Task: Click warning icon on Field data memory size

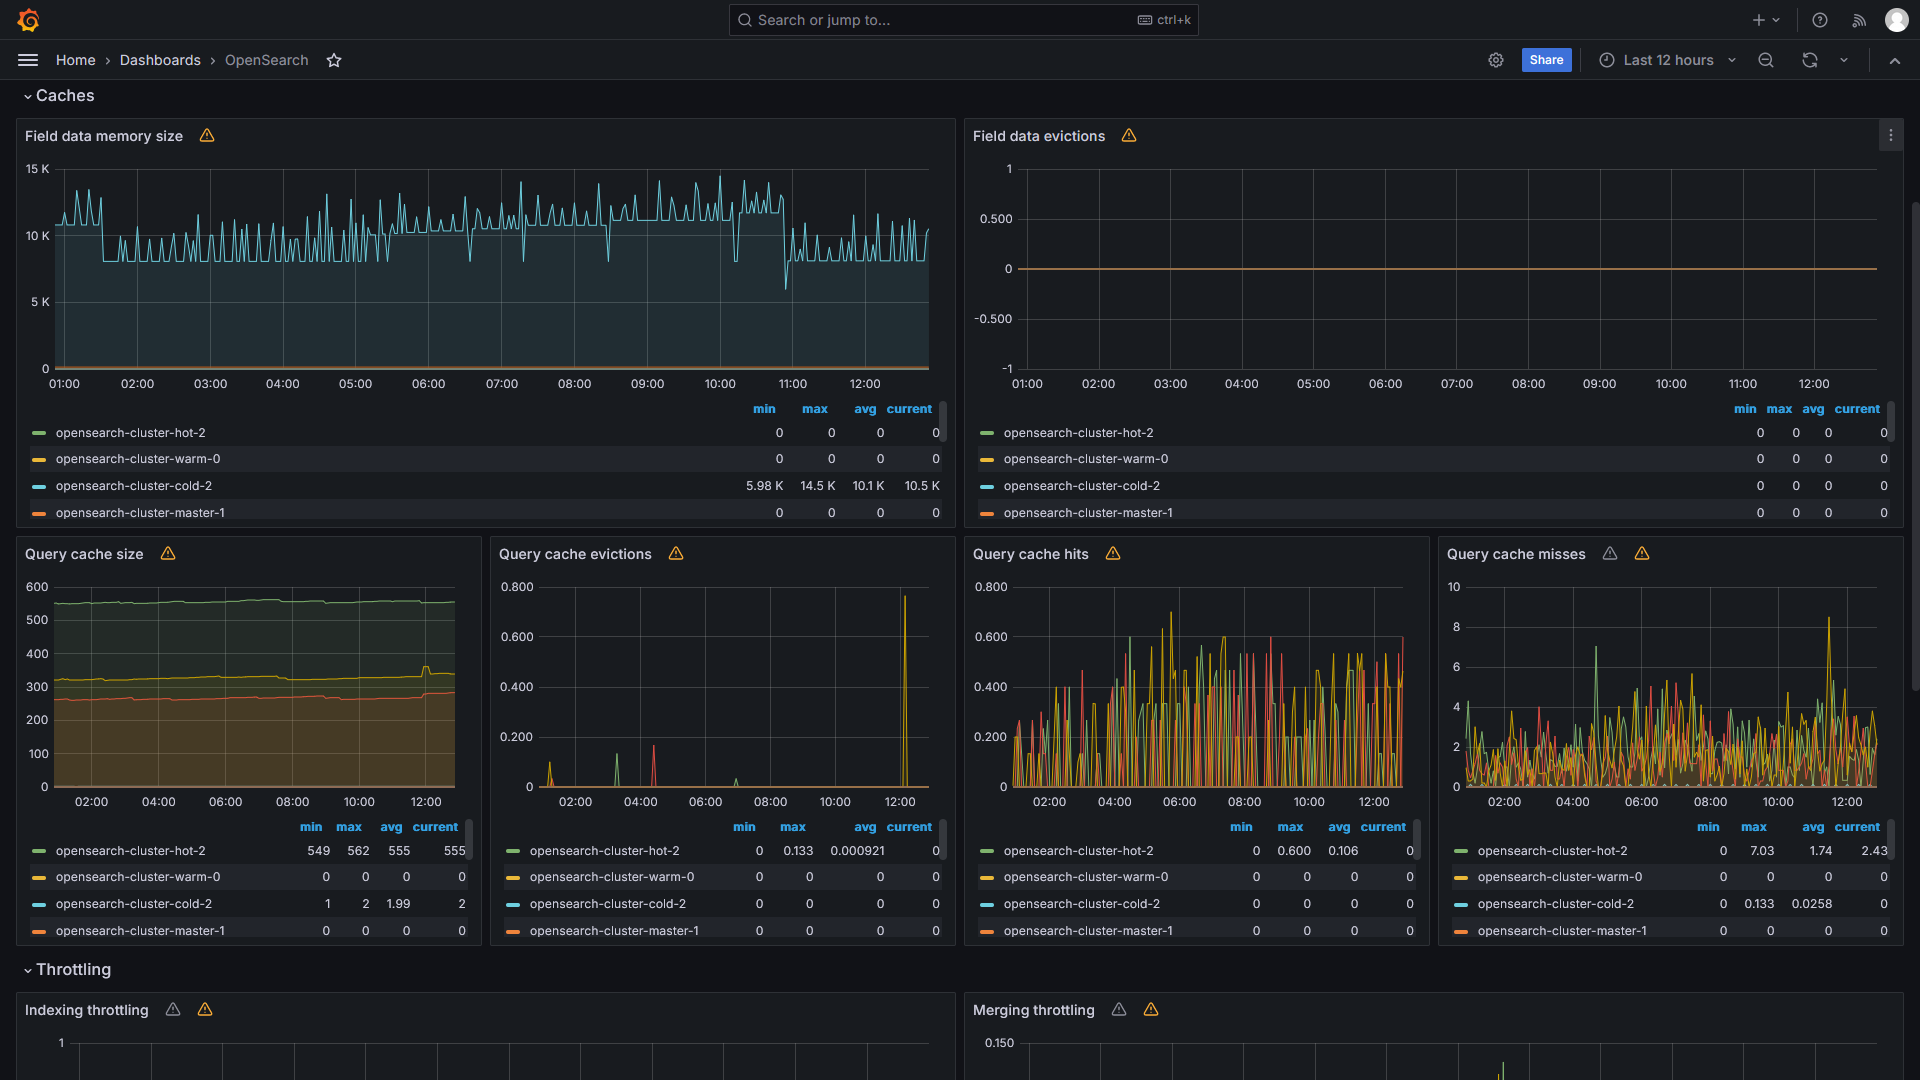Action: (x=207, y=136)
